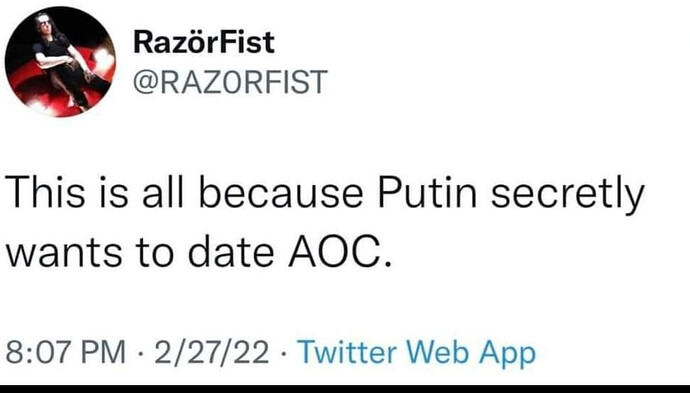Click the word wants in the tweet

(x=64, y=254)
